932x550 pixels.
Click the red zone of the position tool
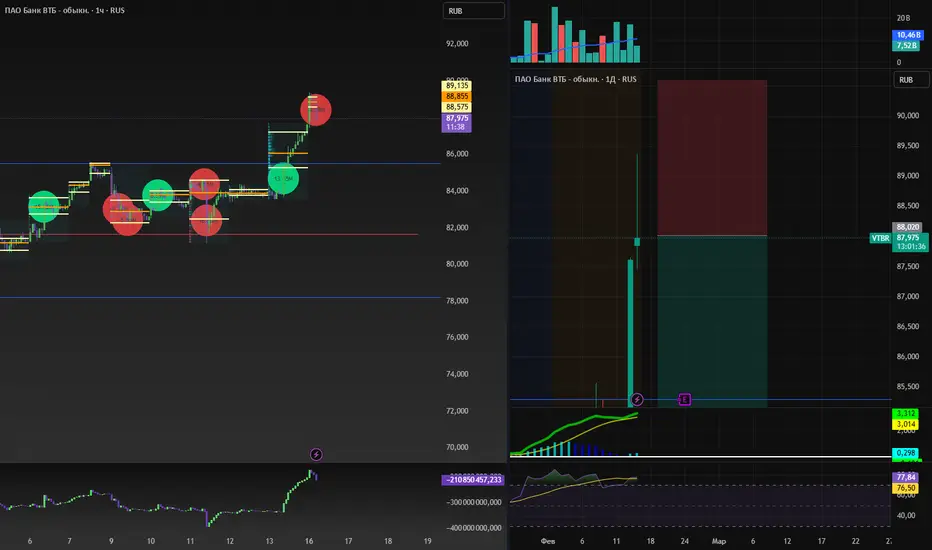point(712,158)
